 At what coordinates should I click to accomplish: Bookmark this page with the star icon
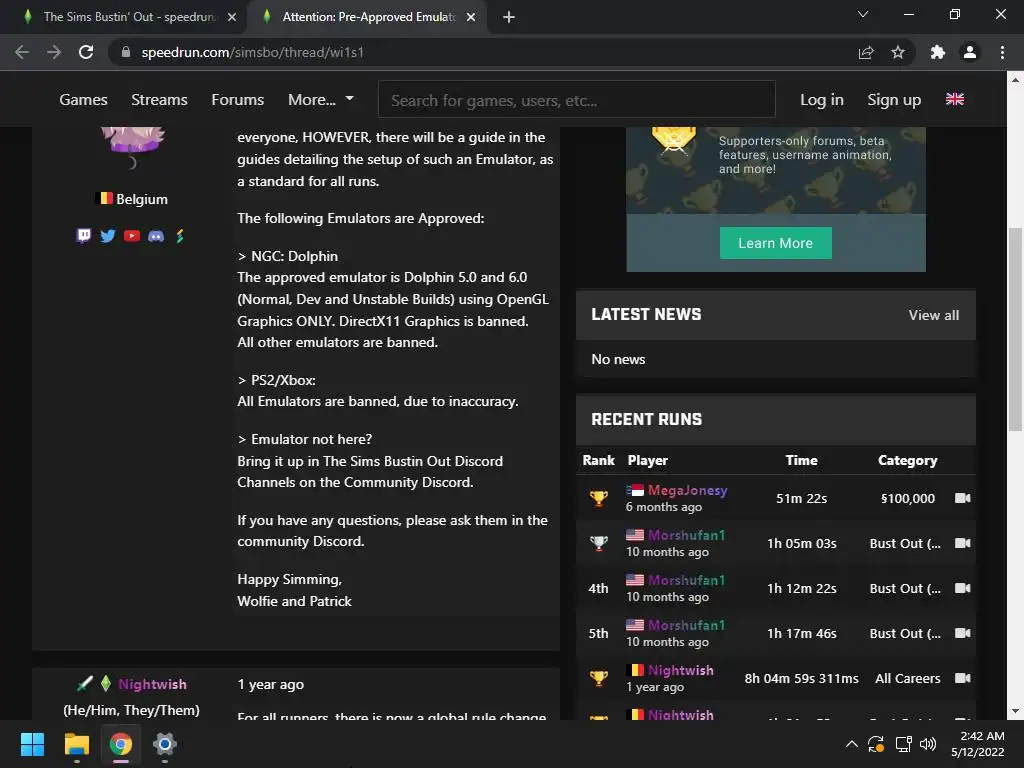[898, 52]
